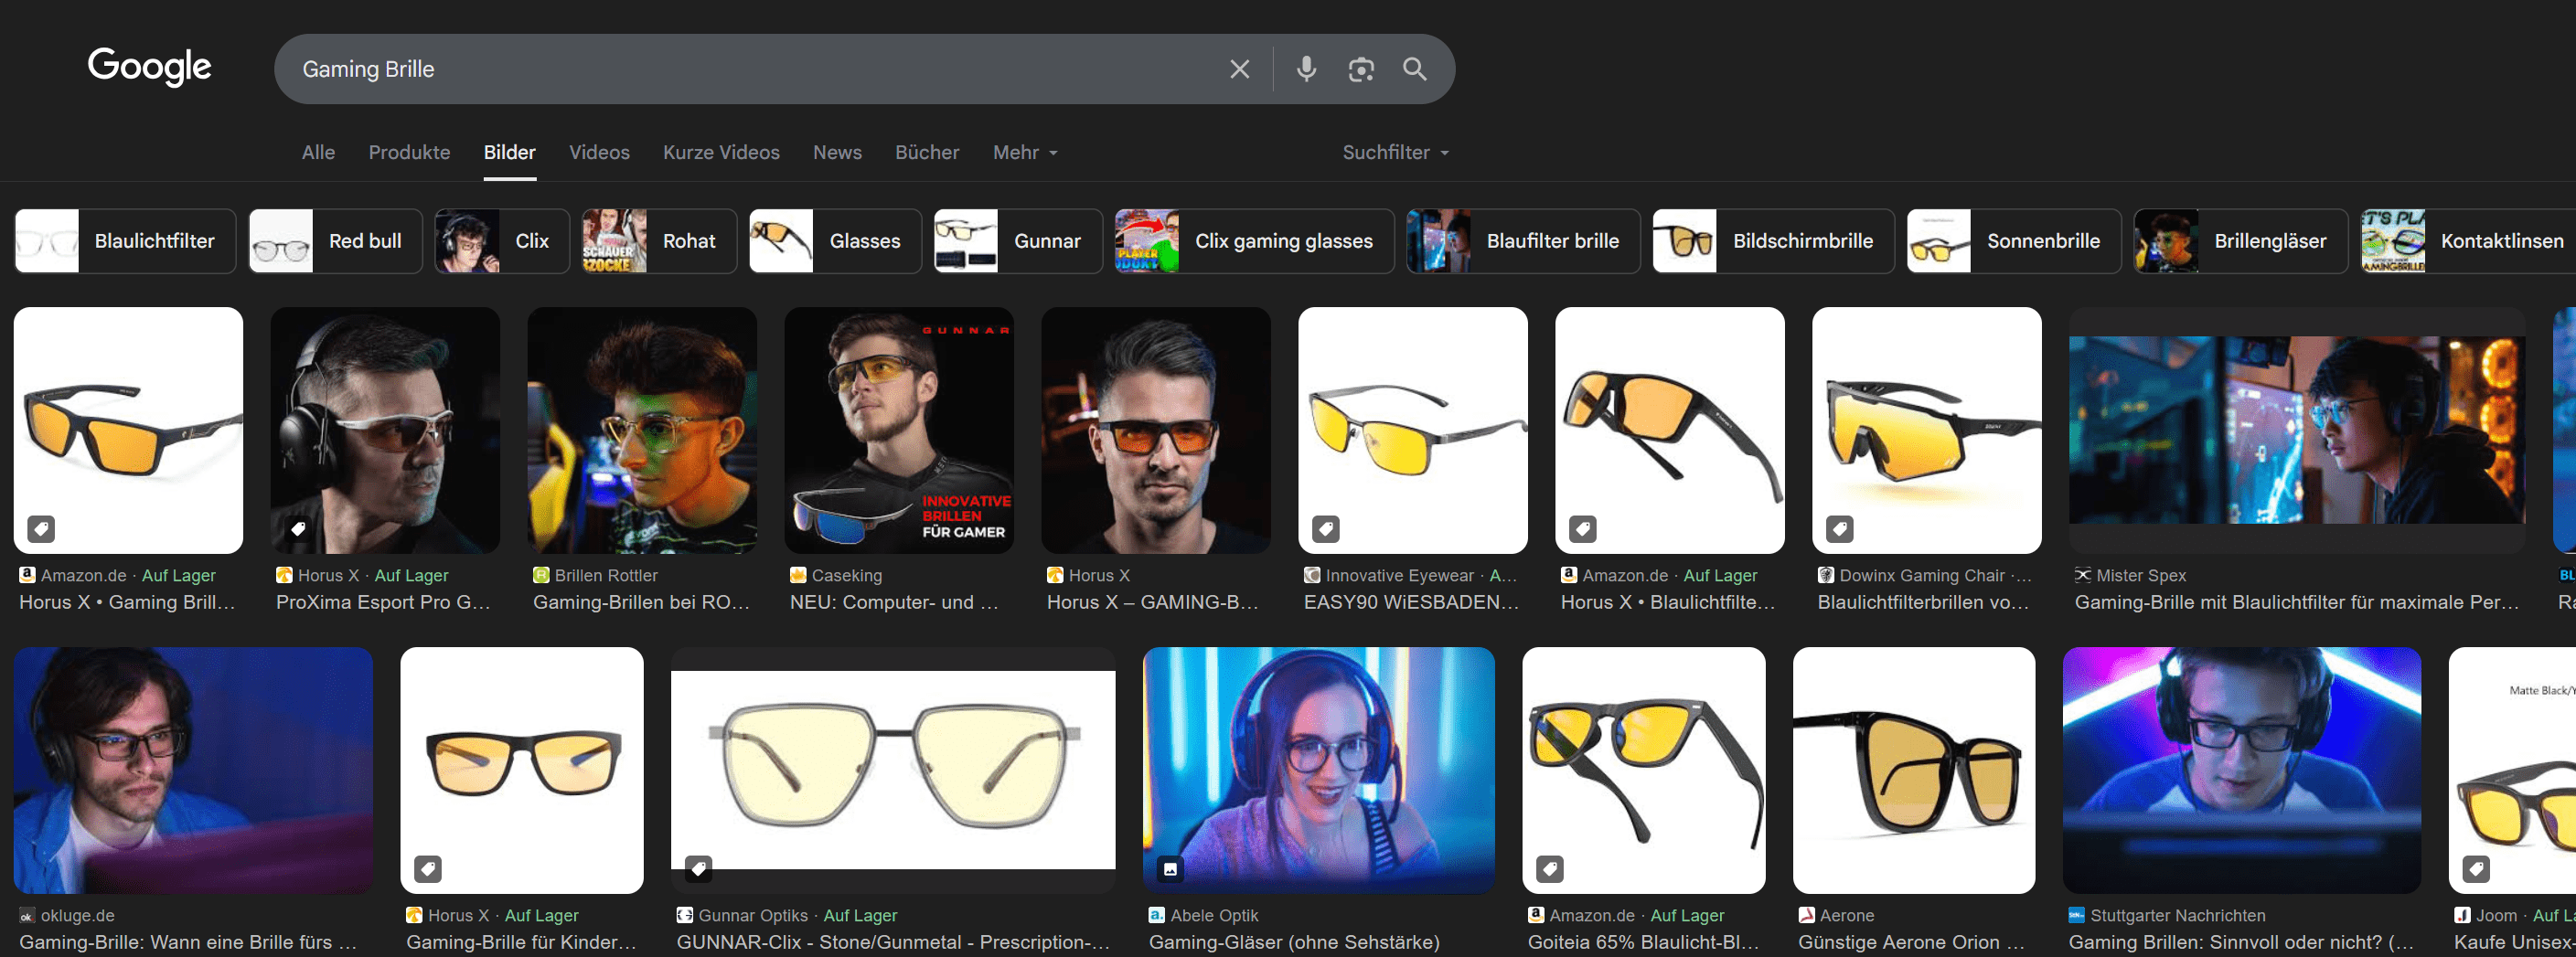Click the tag icon on the ProXima Esport Pro image
Screen dimensions: 2576x957
click(x=298, y=528)
